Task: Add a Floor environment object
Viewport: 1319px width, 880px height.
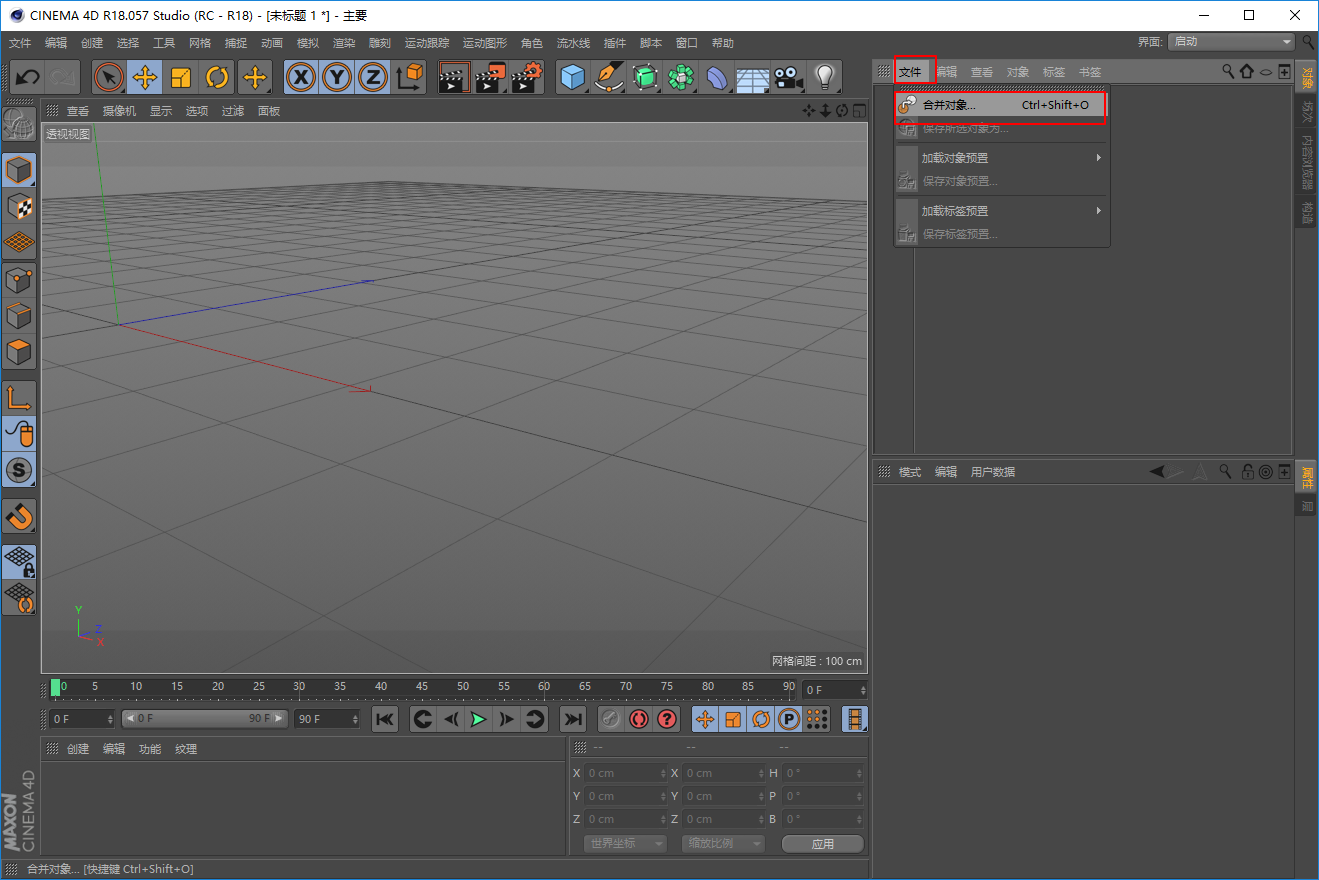Action: pos(753,77)
